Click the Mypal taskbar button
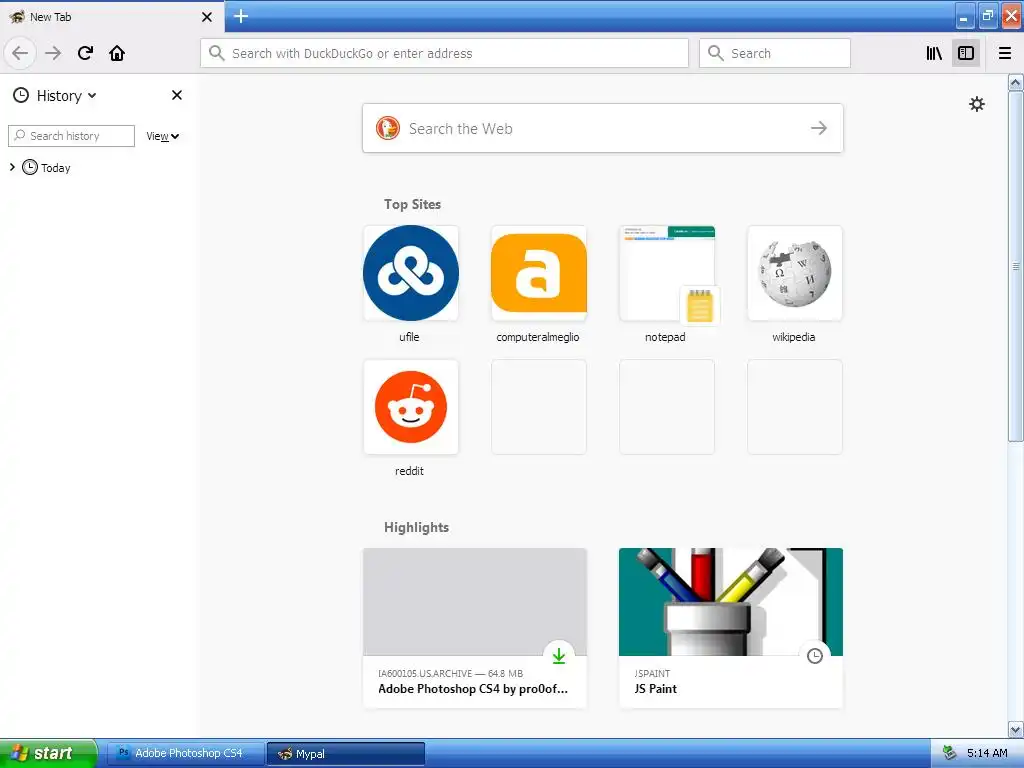 tap(346, 754)
